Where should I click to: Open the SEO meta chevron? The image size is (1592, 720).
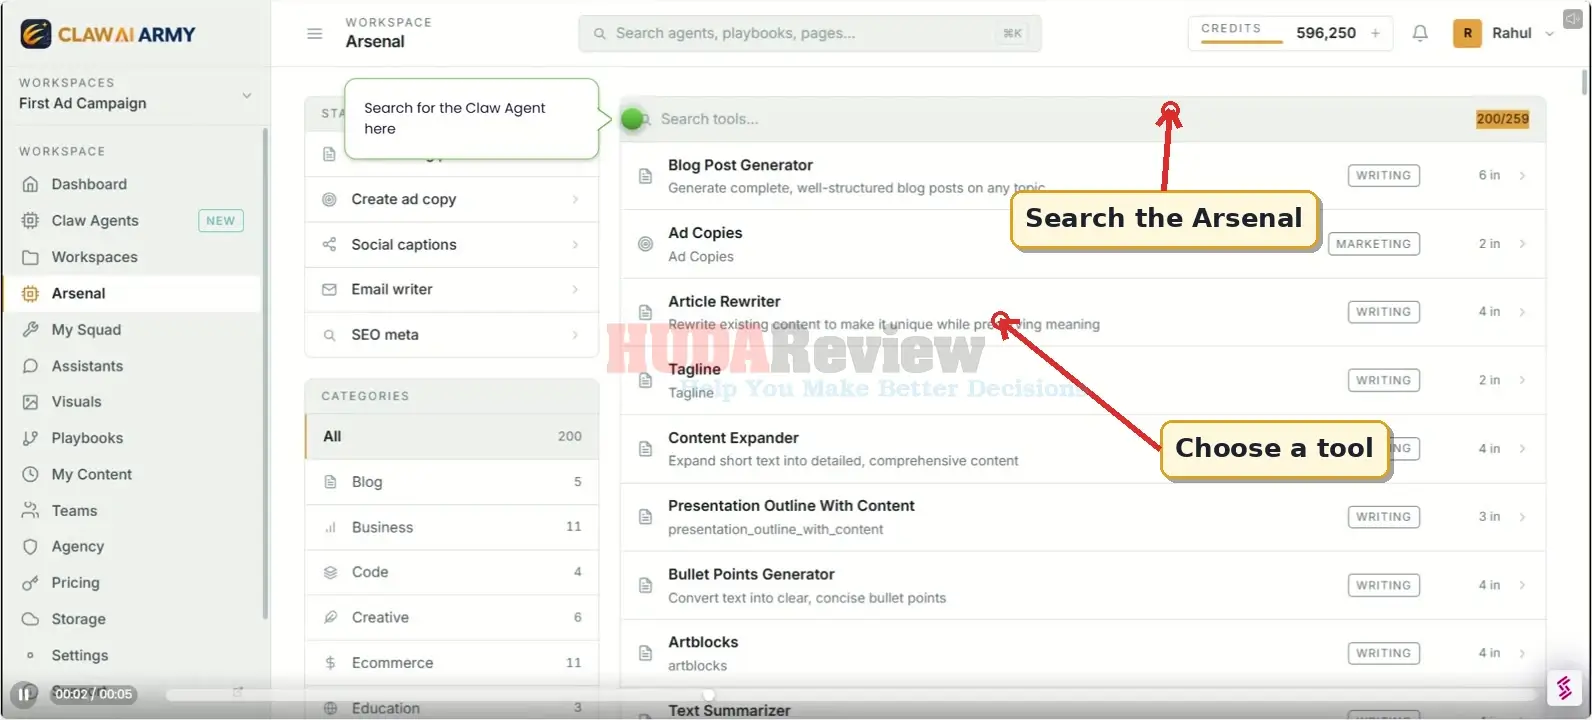(575, 335)
